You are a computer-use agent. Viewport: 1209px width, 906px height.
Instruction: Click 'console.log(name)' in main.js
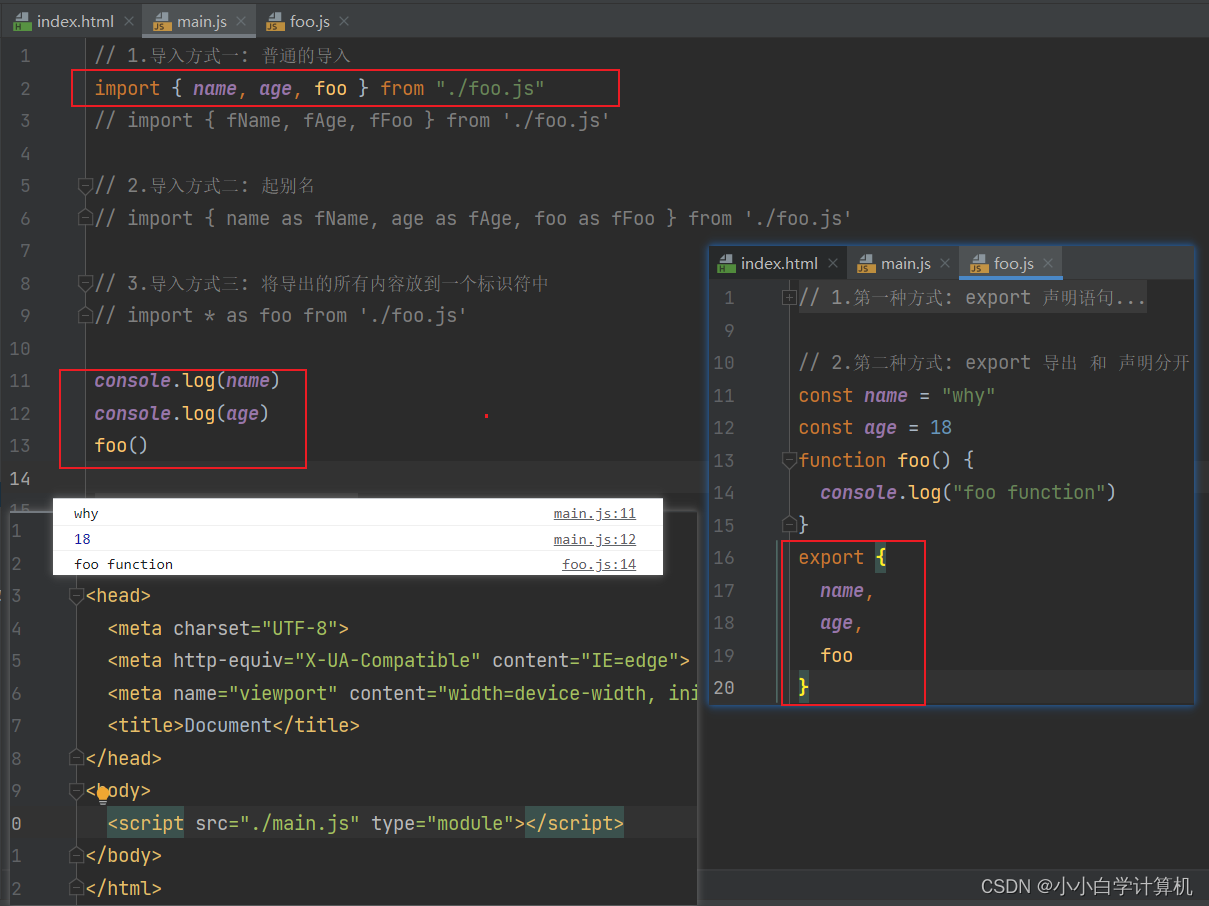click(187, 380)
